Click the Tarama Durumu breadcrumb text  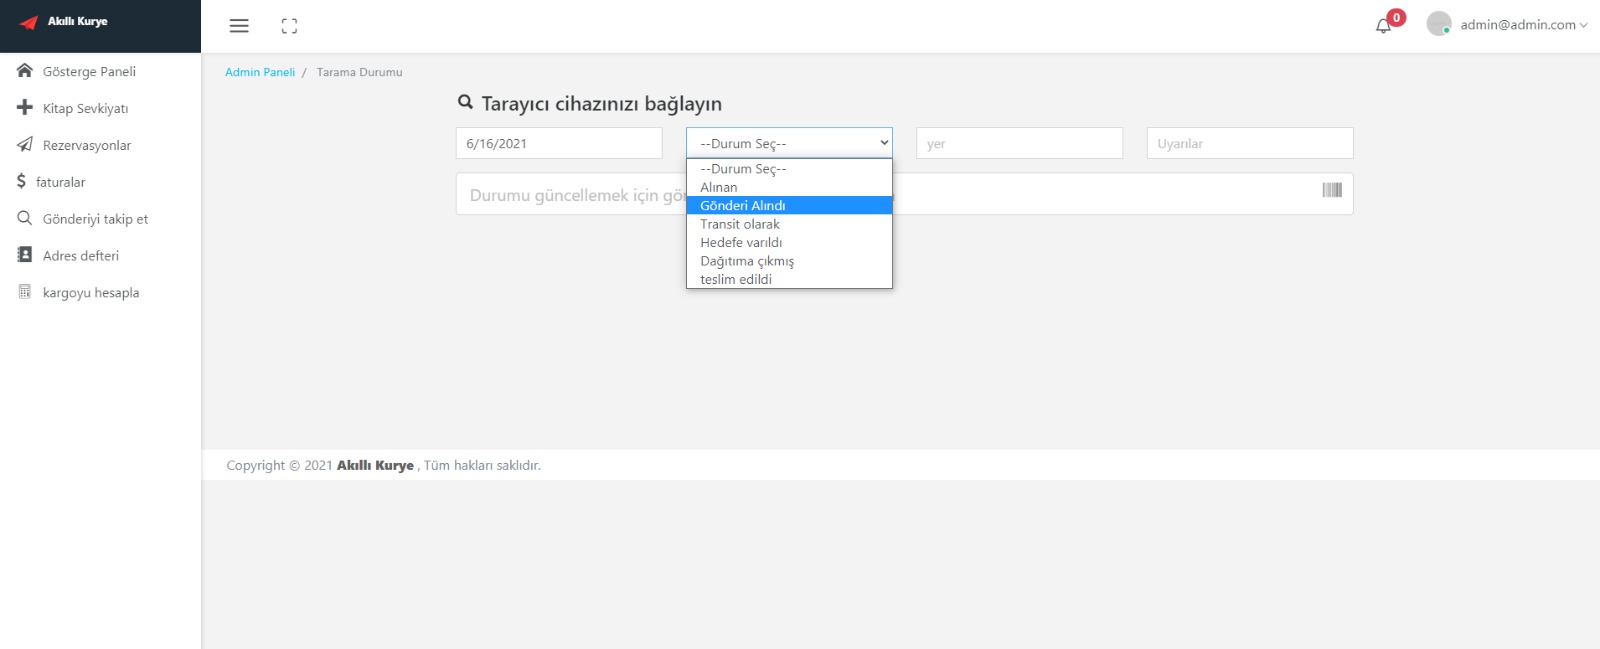(359, 72)
